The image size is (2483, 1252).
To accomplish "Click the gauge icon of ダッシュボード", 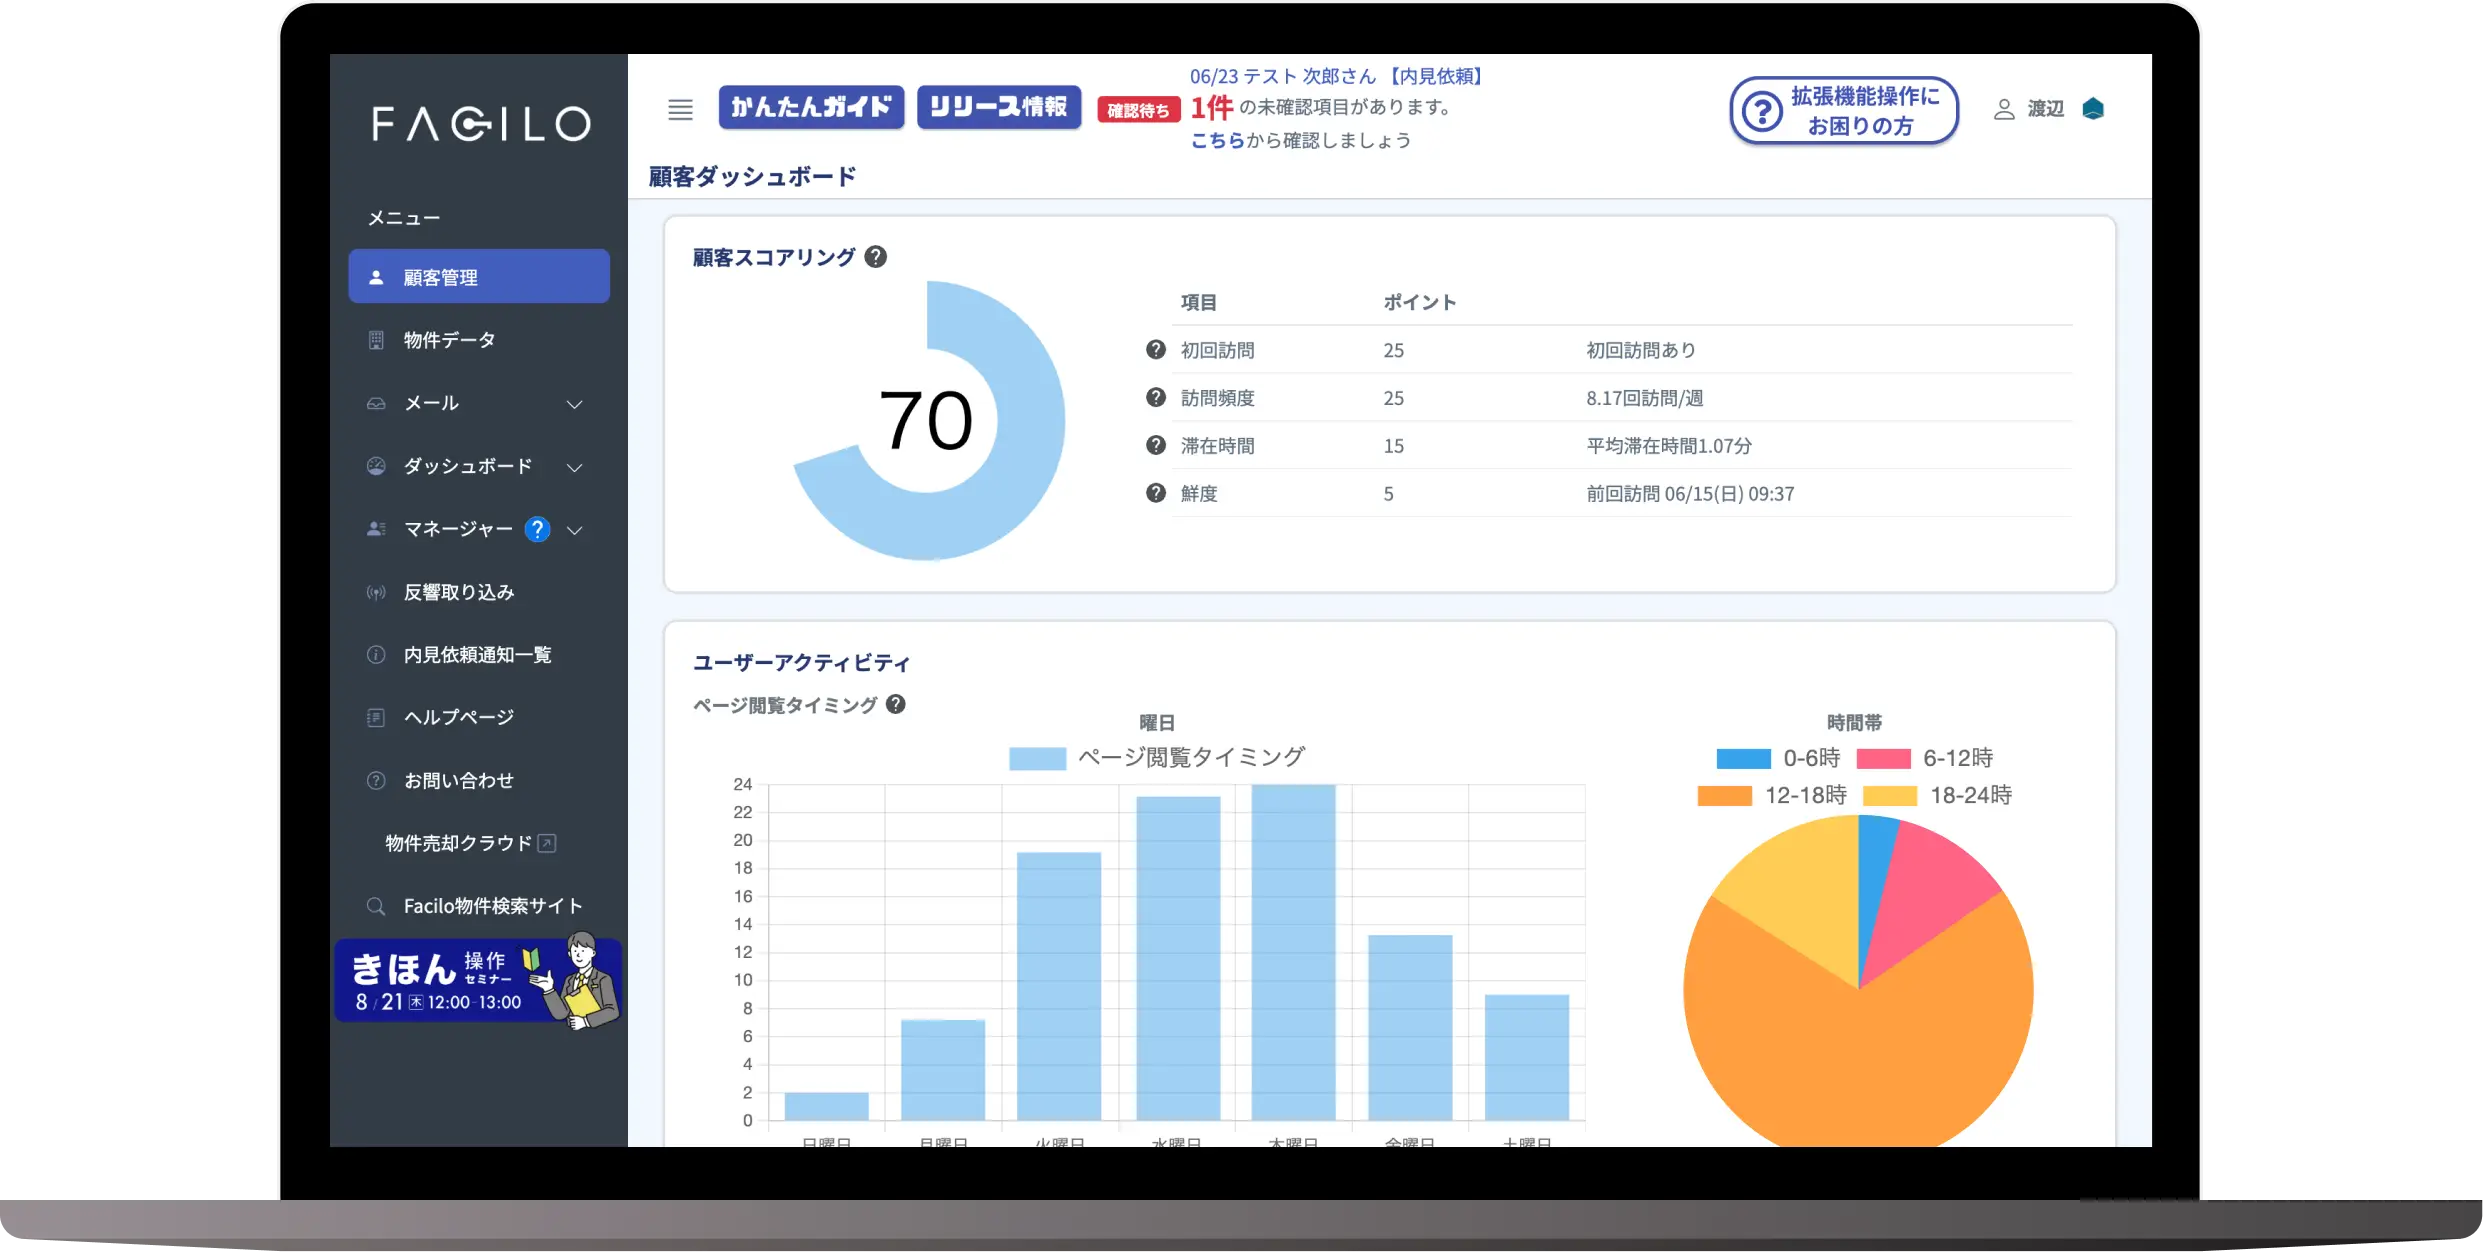I will (x=376, y=466).
